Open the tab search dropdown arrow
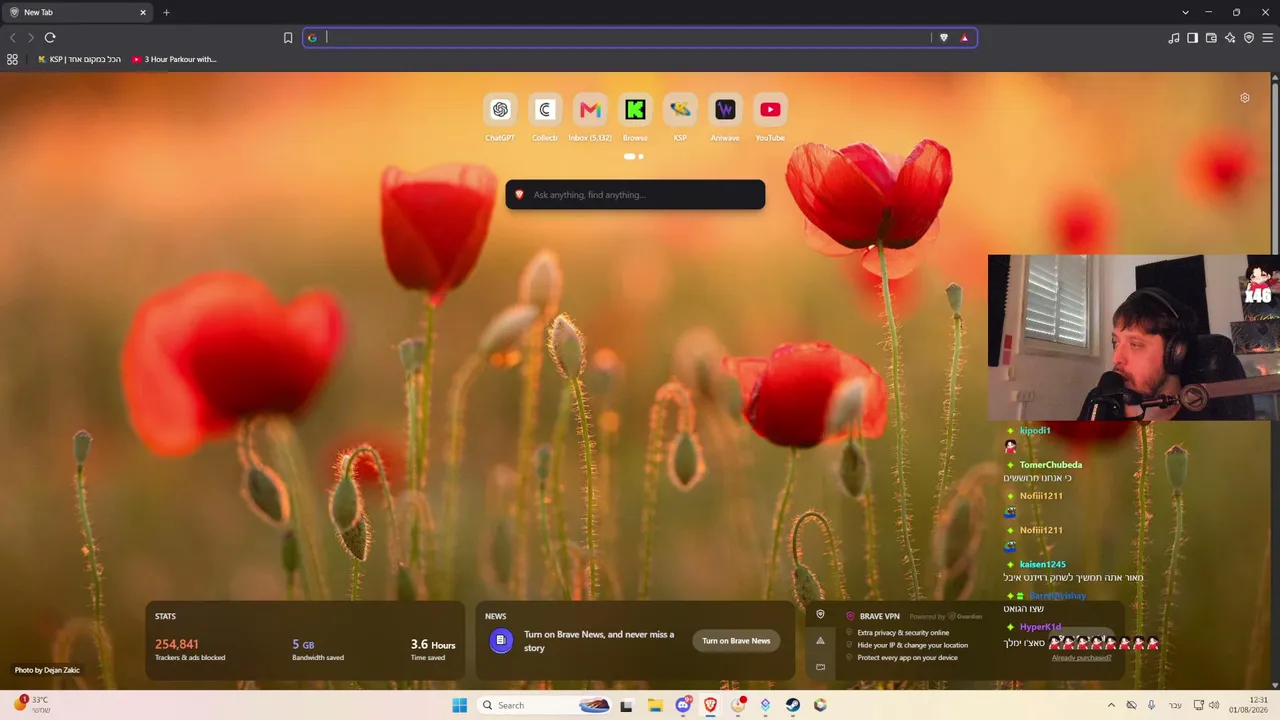 1185,12
